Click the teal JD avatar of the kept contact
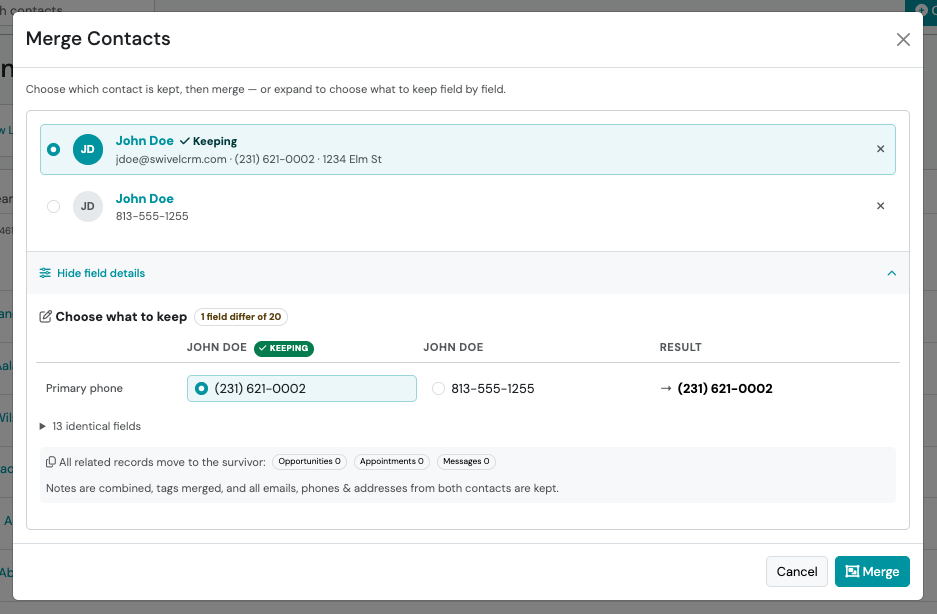 (x=88, y=149)
